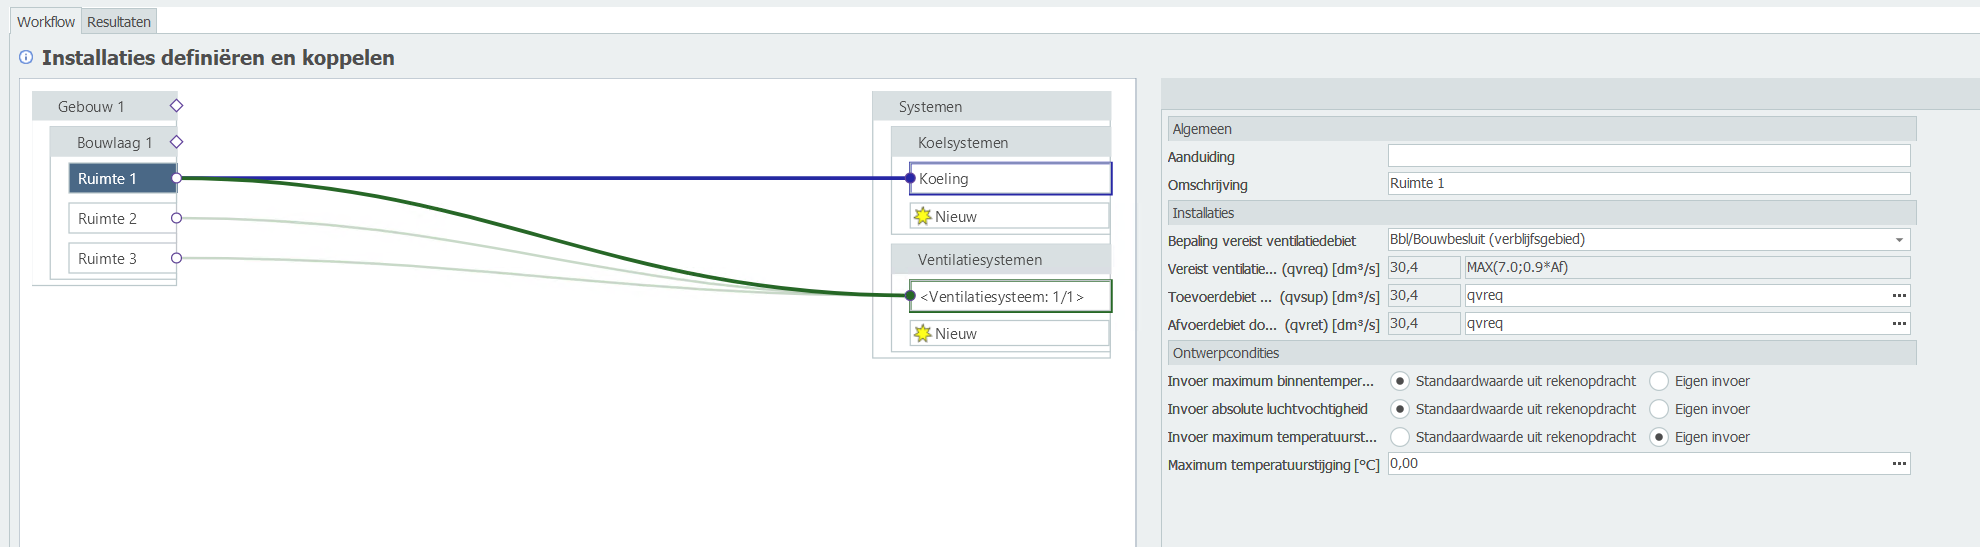
Task: Click the Omschrijving field containing Ruimte 1
Action: tap(1649, 183)
